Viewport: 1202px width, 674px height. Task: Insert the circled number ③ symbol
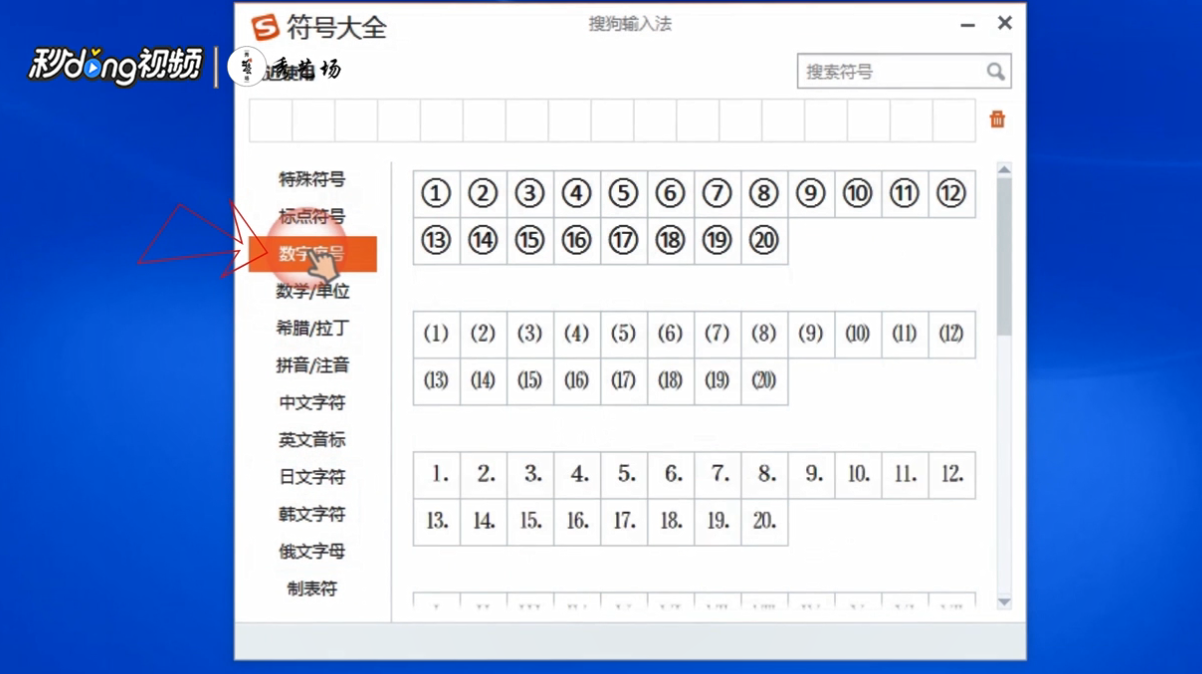[530, 193]
